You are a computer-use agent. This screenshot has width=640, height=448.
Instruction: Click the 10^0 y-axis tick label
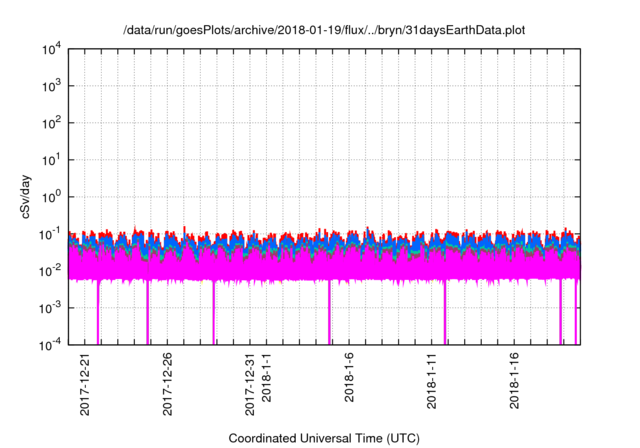[x=51, y=197]
